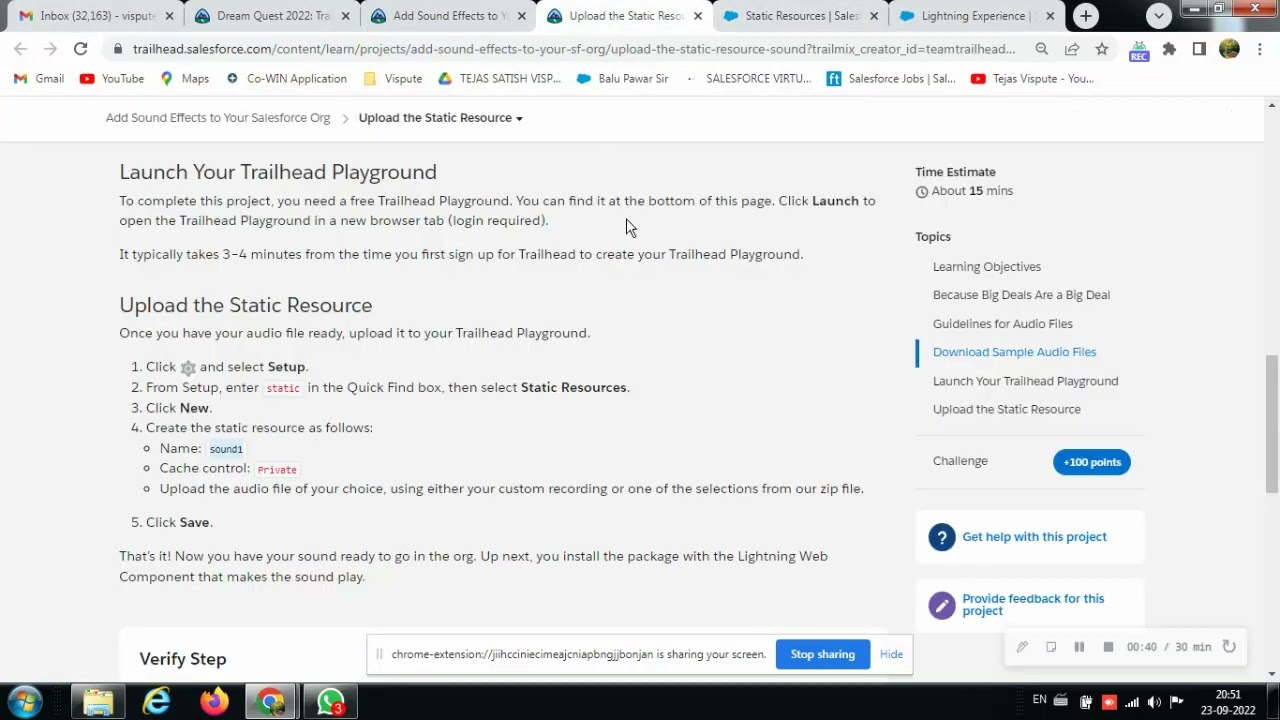
Task: Open the Vispute bookmarks folder
Action: (x=392, y=78)
